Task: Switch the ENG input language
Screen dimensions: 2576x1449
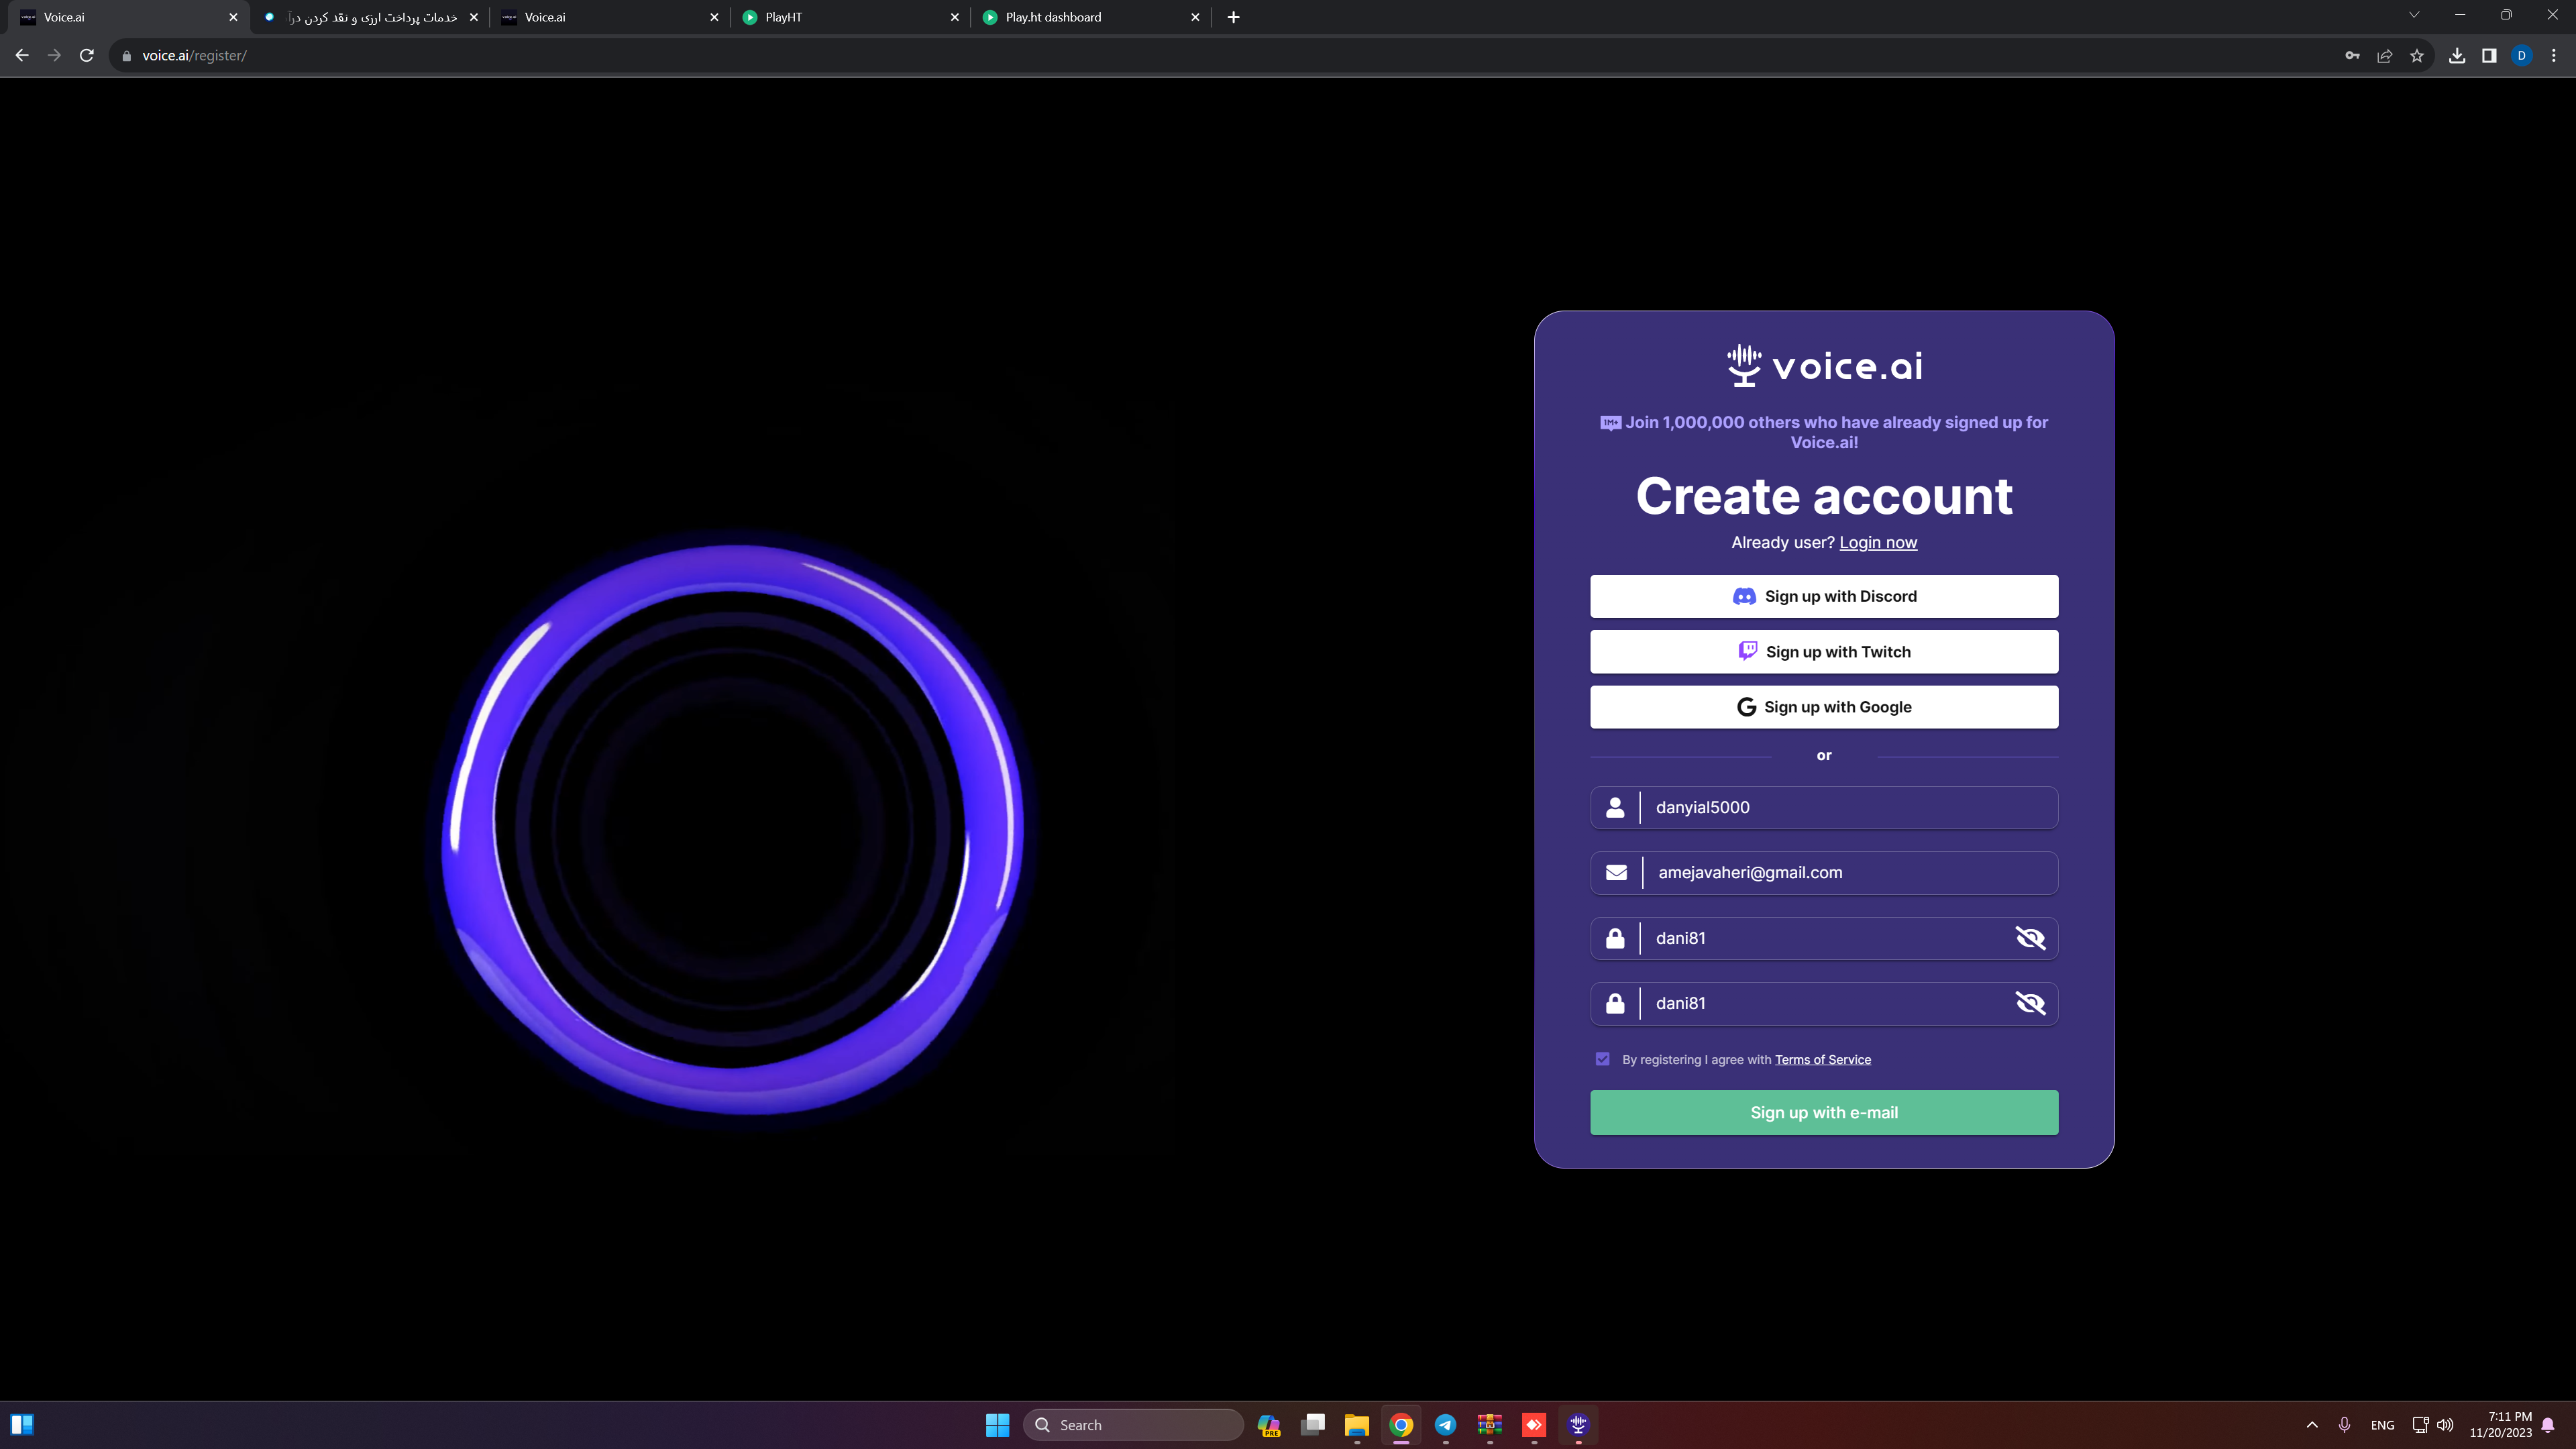Action: tap(2382, 1425)
